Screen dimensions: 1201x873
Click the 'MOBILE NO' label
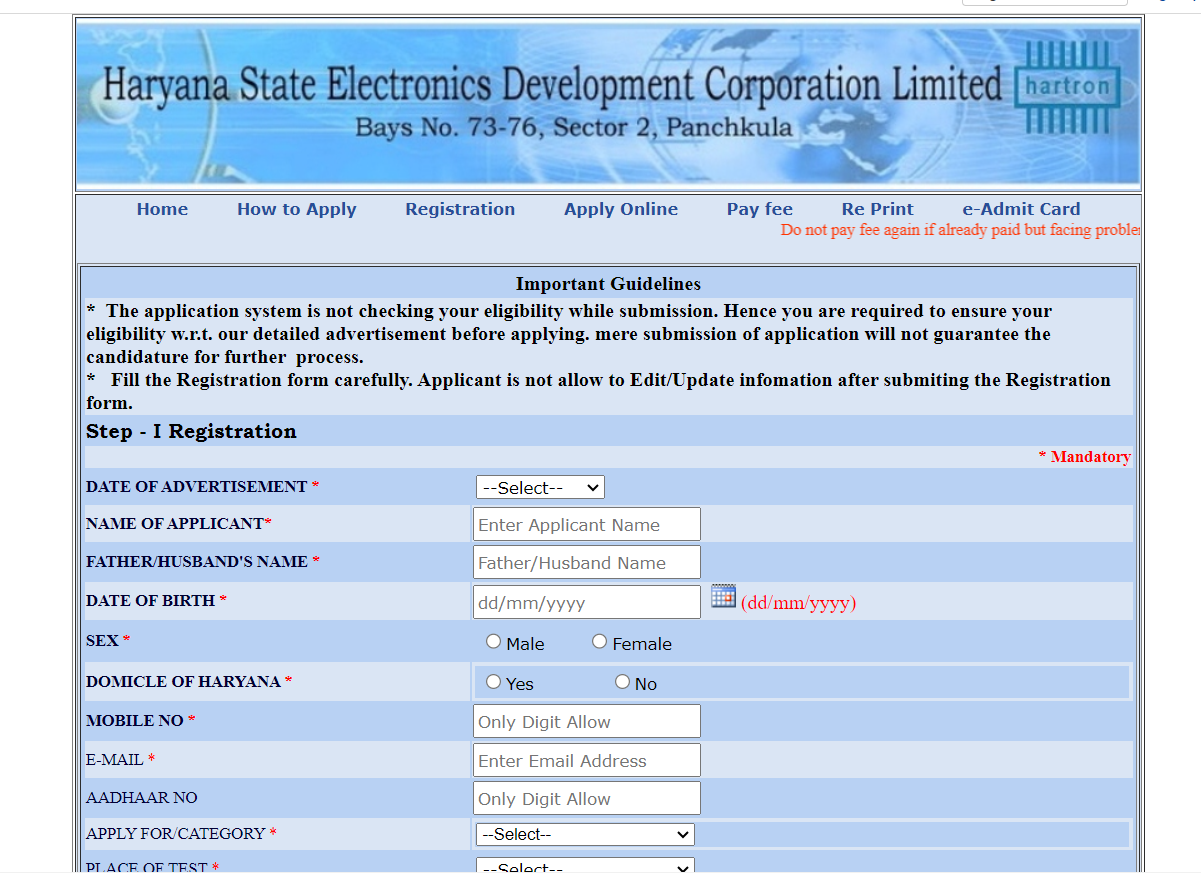(x=135, y=721)
